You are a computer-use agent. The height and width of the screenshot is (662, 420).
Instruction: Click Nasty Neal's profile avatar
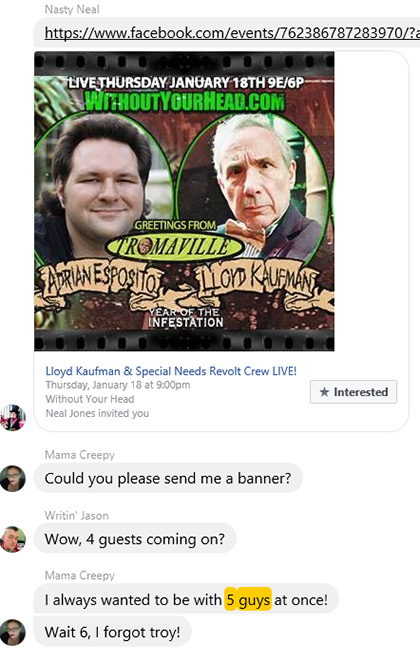point(13,418)
